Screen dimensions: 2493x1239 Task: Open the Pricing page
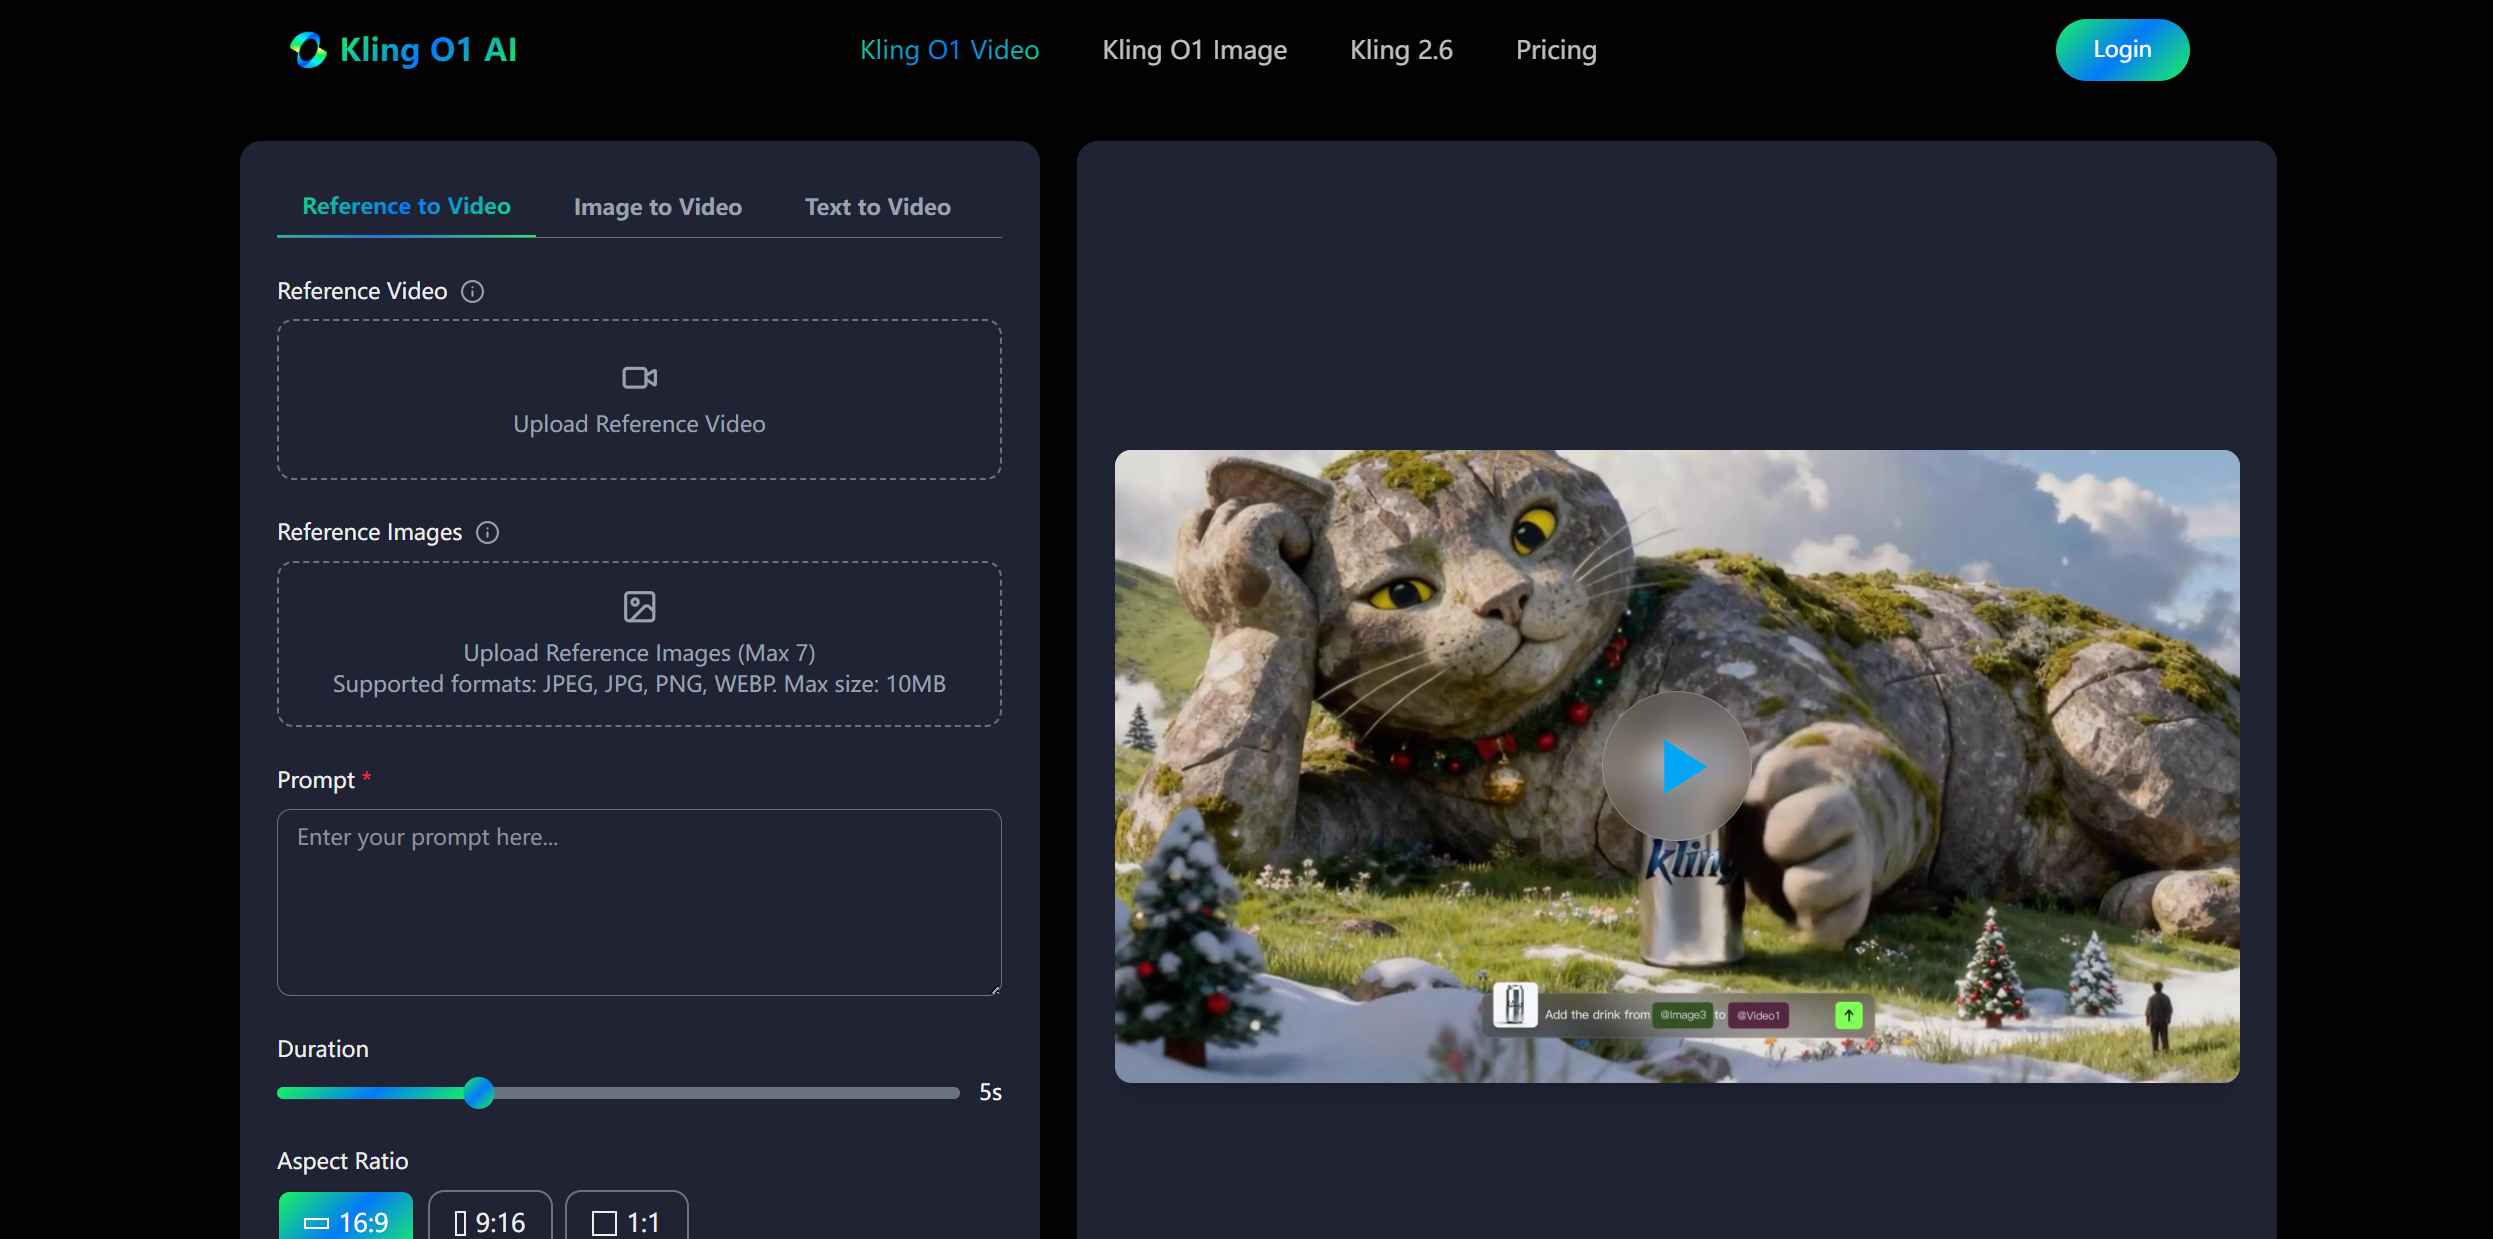(1555, 50)
